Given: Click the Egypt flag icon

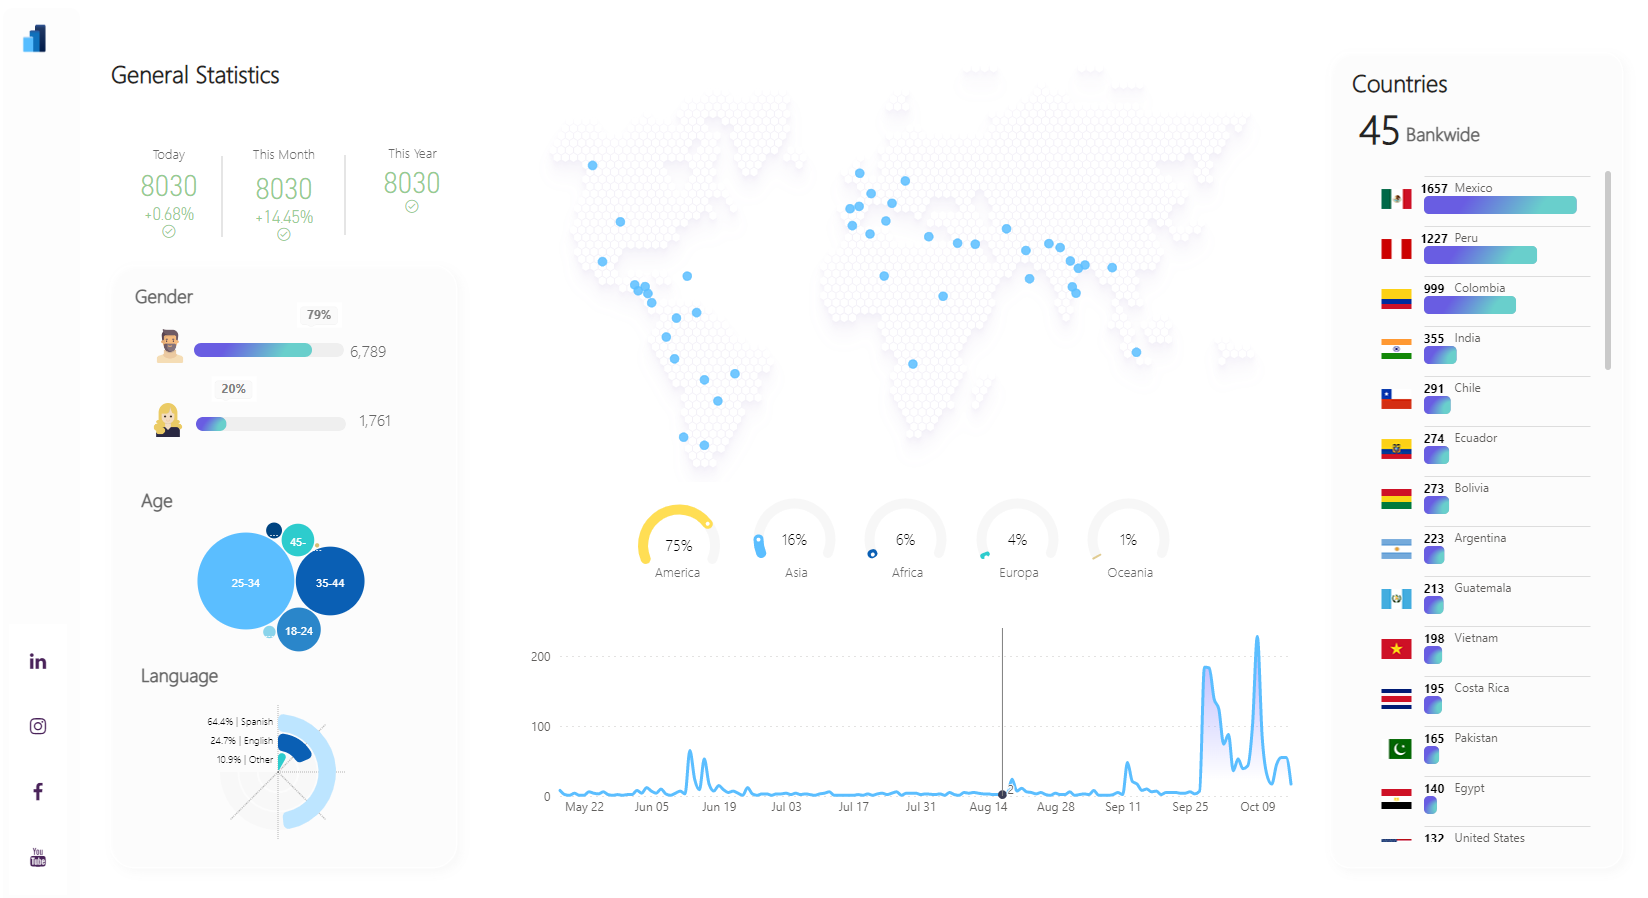Looking at the screenshot, I should (x=1396, y=799).
